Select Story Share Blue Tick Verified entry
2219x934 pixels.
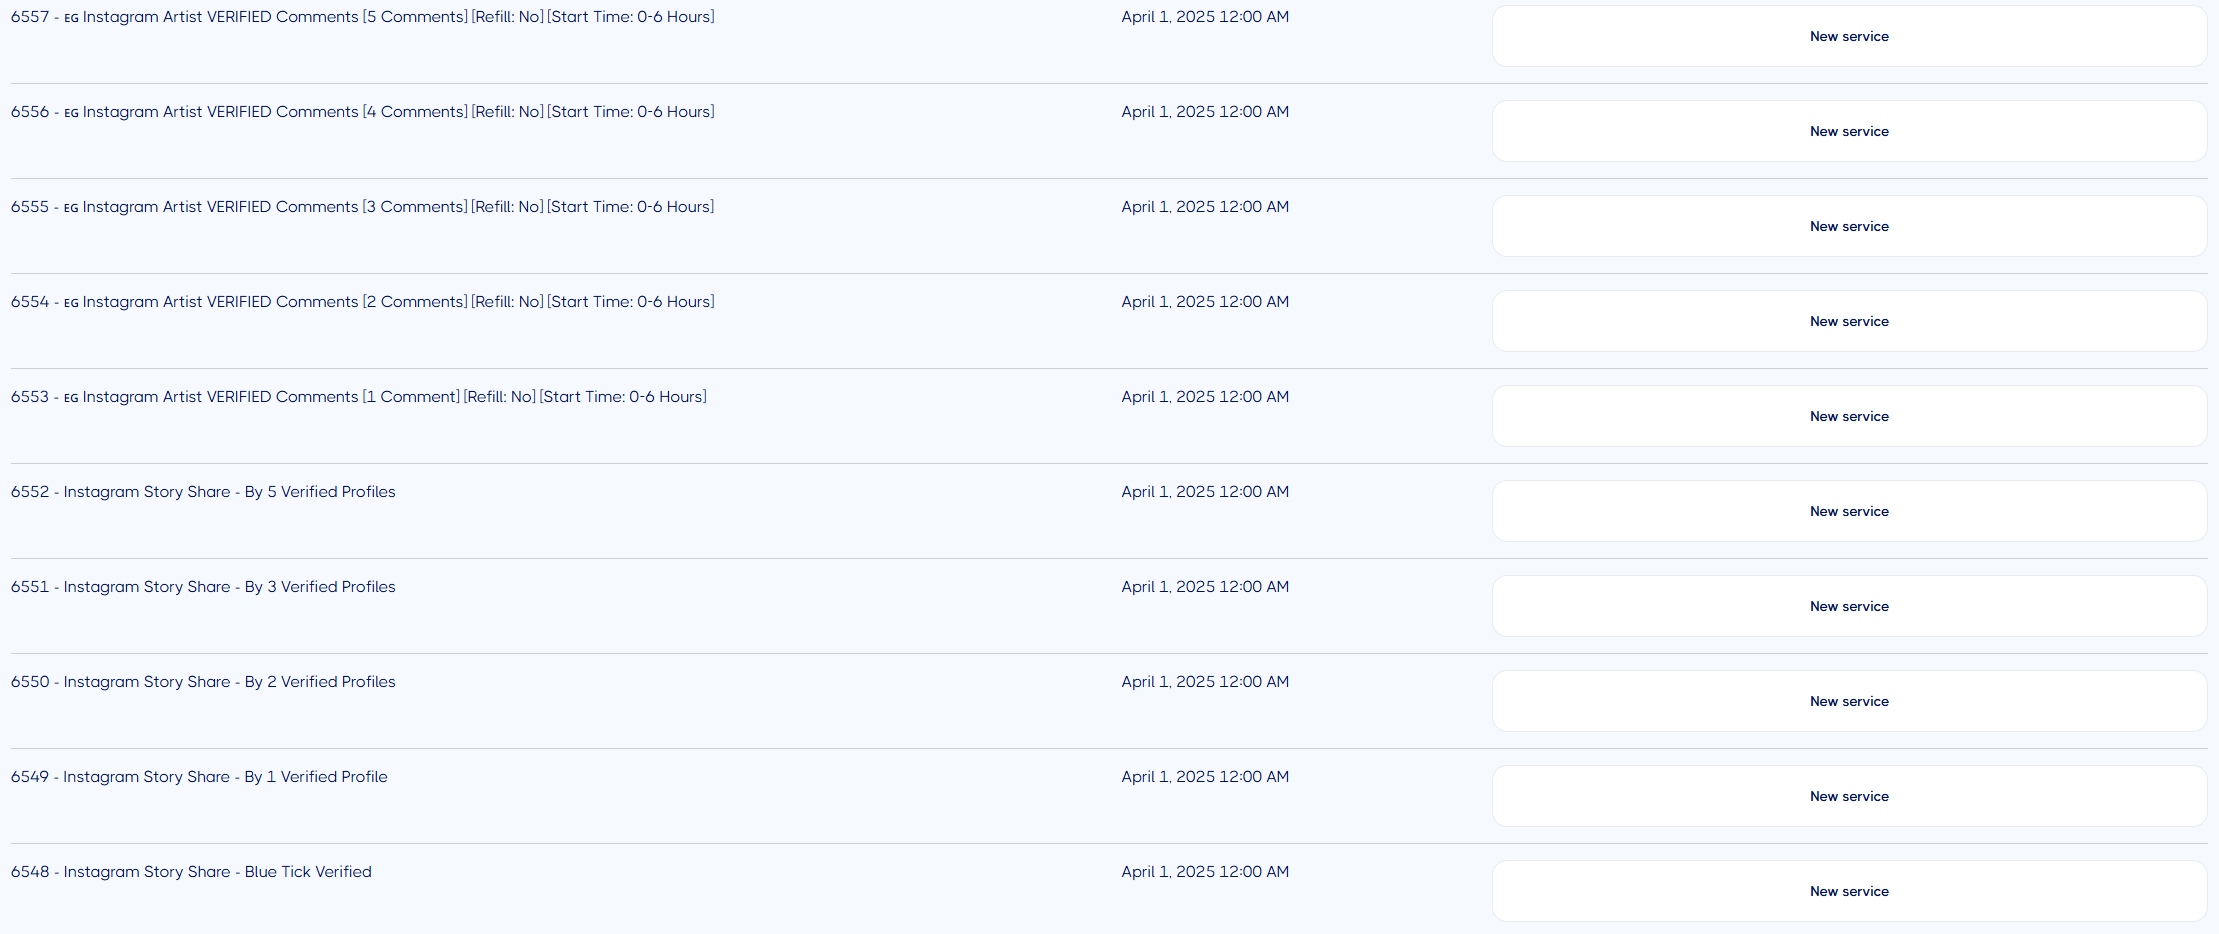pos(191,872)
